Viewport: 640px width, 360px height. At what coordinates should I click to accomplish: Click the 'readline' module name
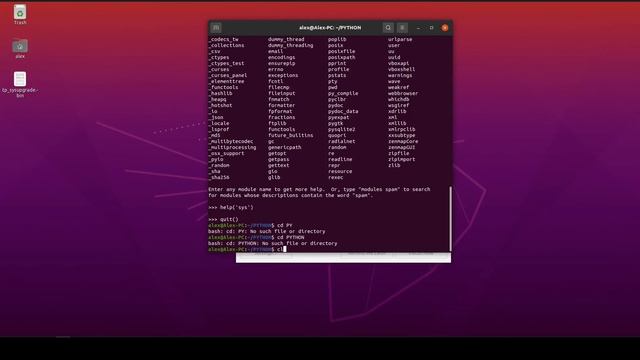coord(340,160)
